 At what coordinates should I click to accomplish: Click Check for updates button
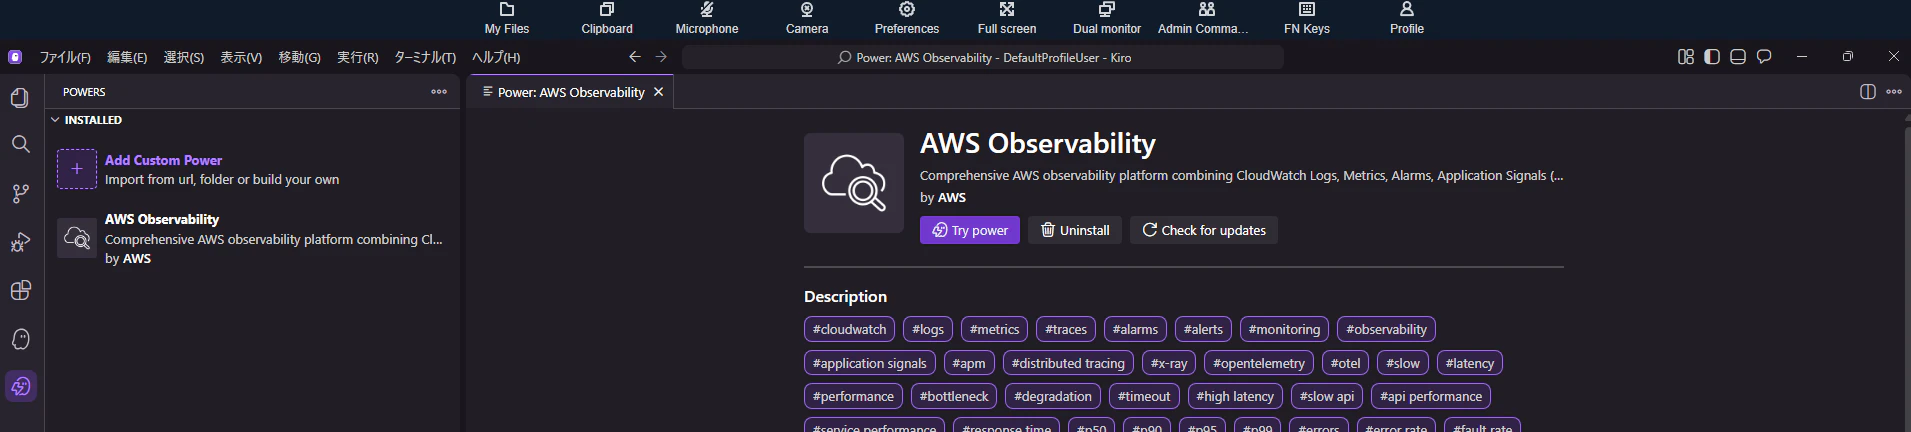pyautogui.click(x=1204, y=230)
